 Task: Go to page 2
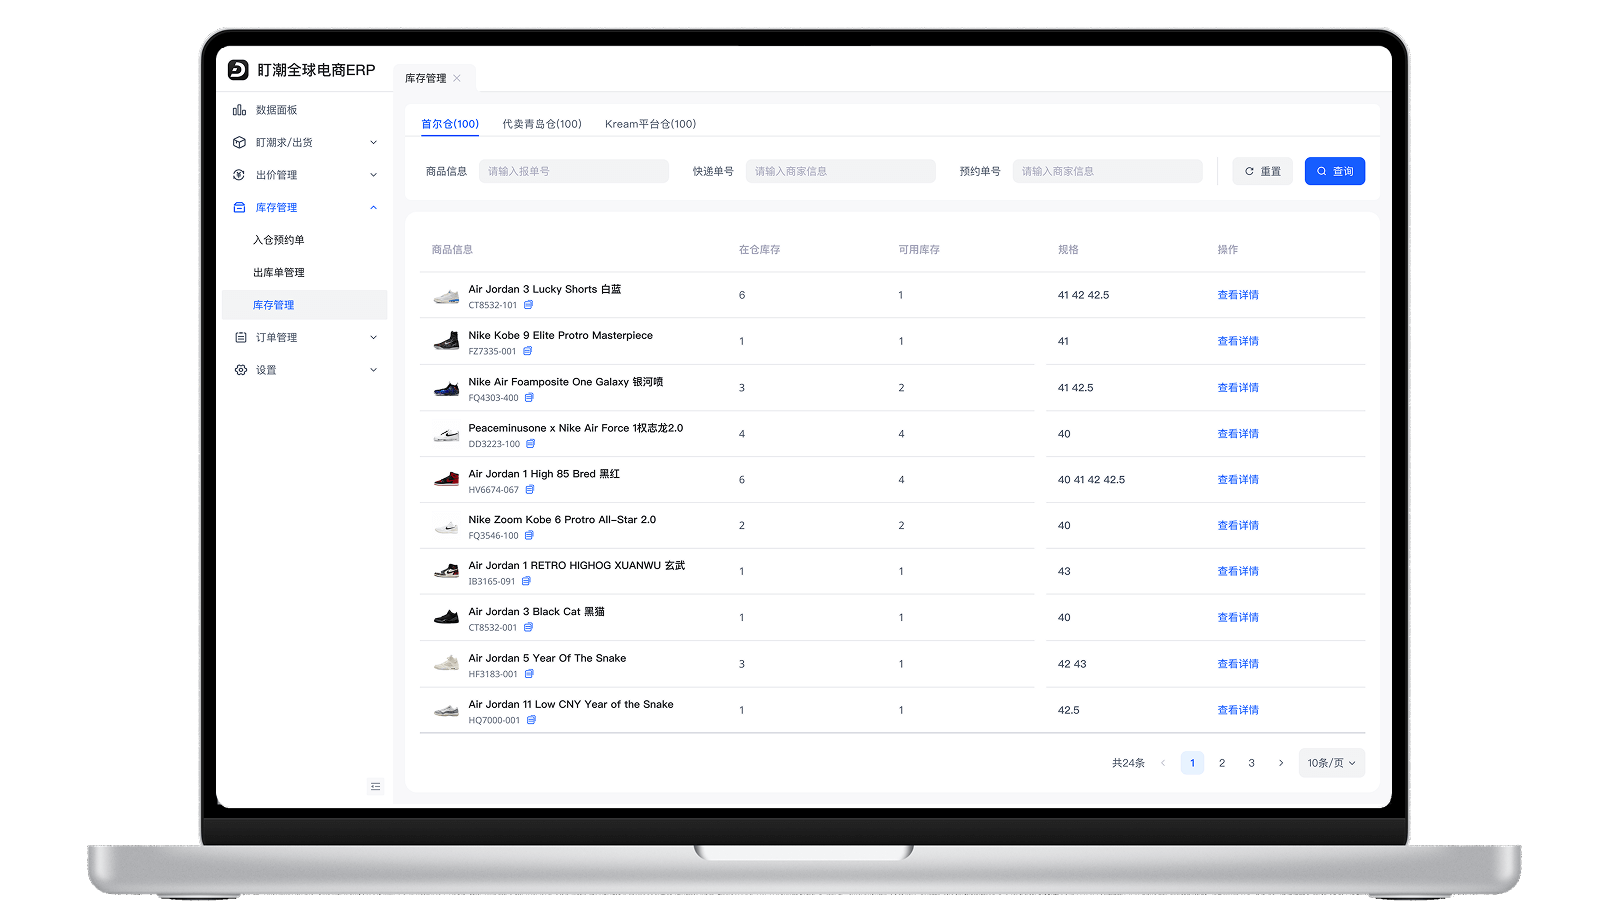coord(1222,763)
